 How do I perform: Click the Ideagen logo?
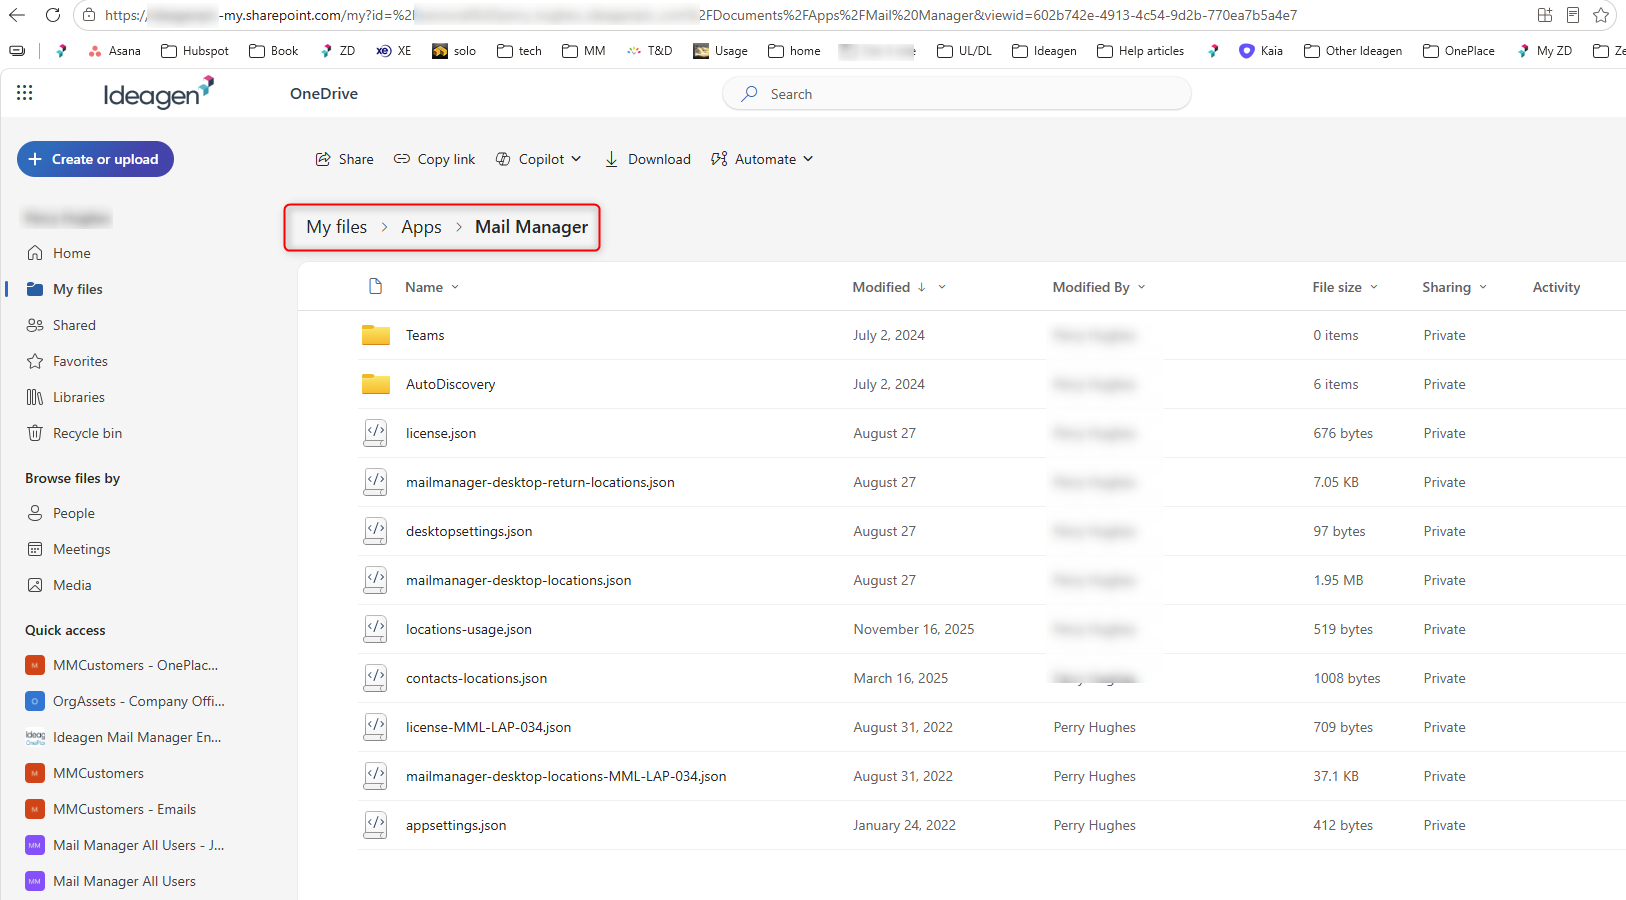click(x=159, y=93)
